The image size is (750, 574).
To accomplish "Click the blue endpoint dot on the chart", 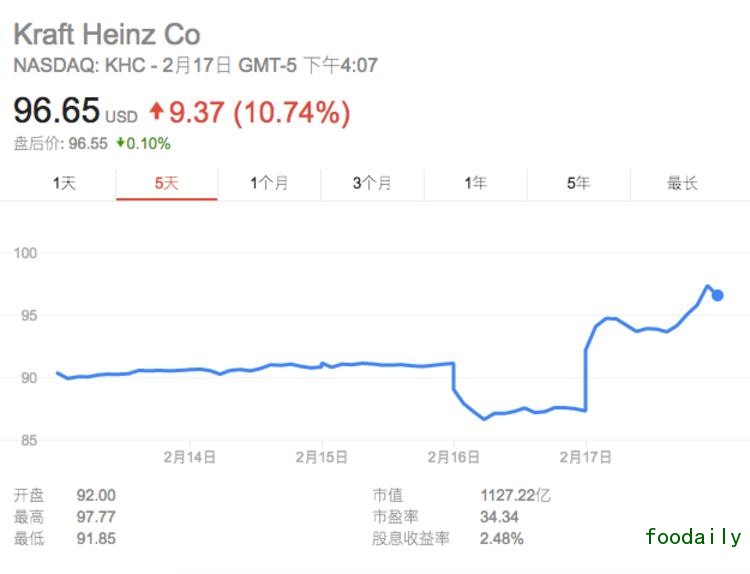I will click(717, 295).
